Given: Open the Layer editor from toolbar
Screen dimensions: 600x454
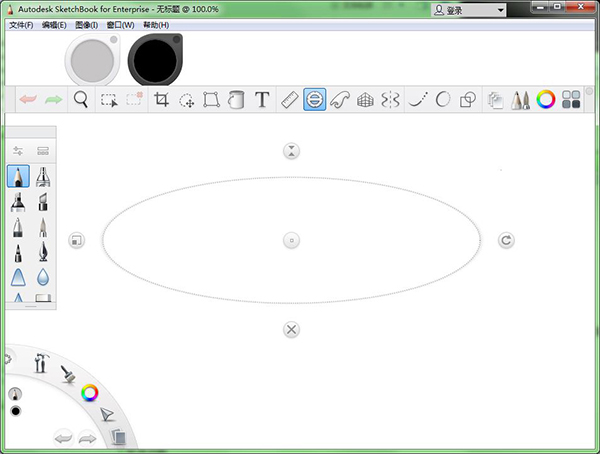Looking at the screenshot, I should (496, 100).
